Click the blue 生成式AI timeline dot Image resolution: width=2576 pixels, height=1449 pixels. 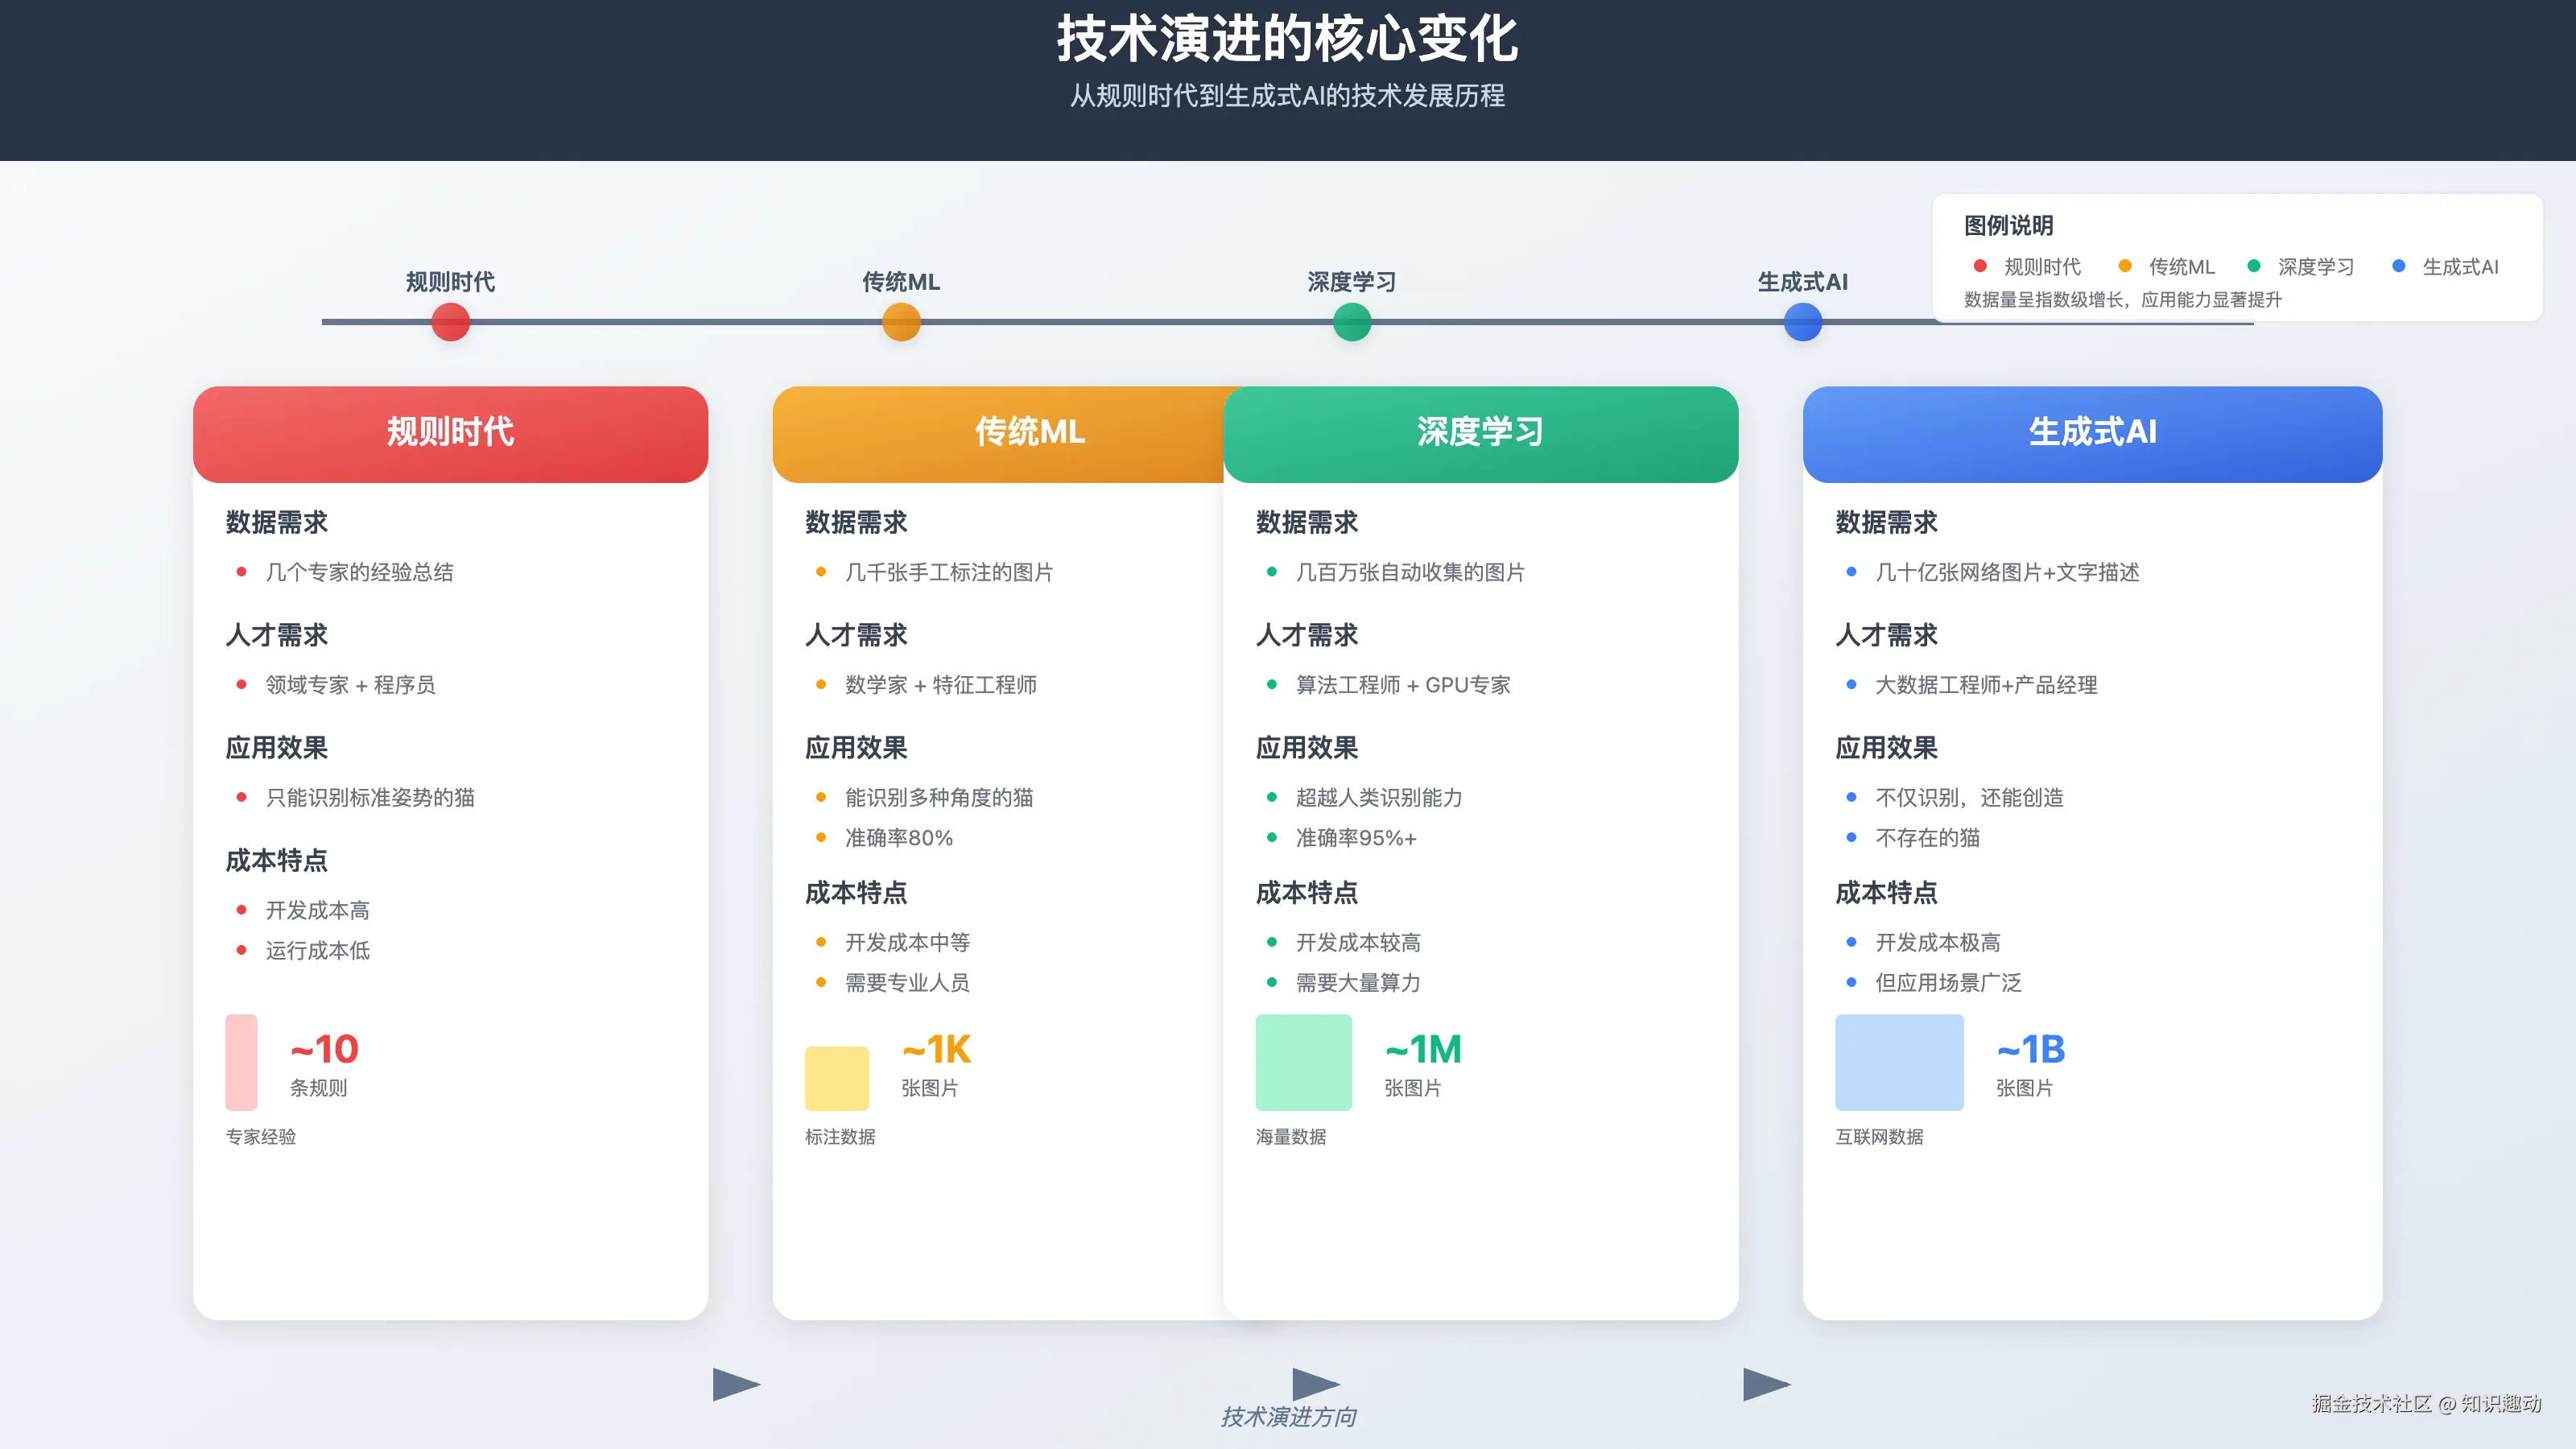(x=1802, y=322)
